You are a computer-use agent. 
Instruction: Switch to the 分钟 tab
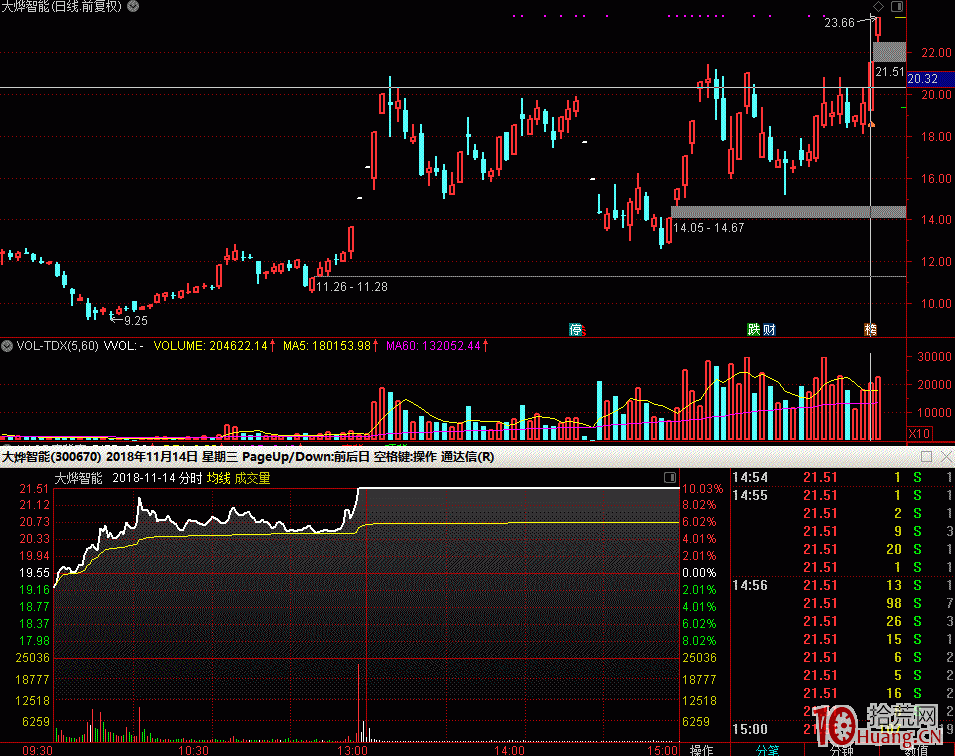click(x=843, y=749)
